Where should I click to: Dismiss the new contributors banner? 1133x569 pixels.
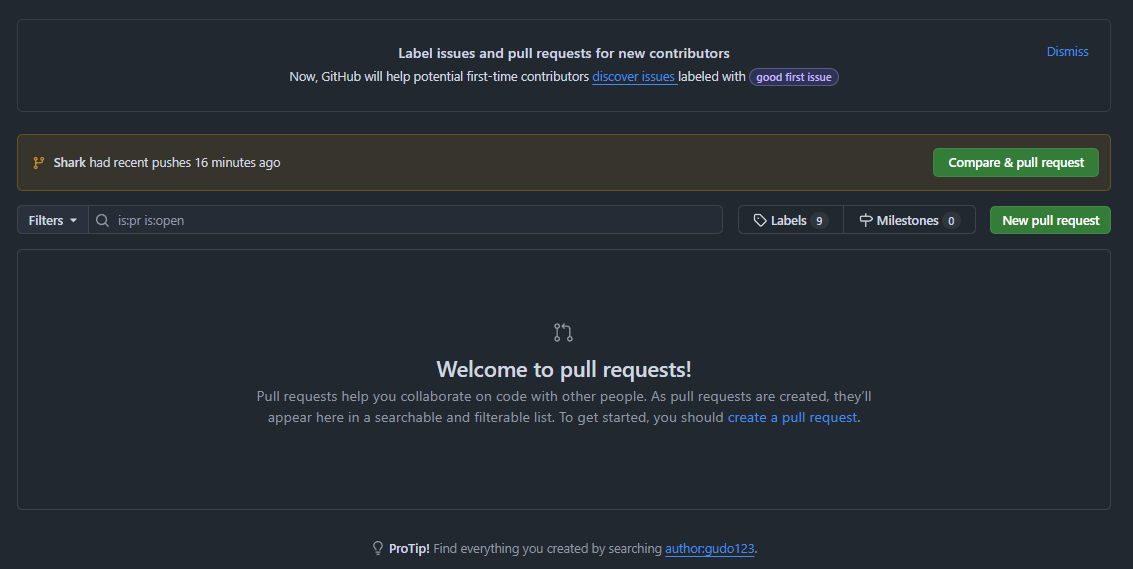tap(1067, 51)
